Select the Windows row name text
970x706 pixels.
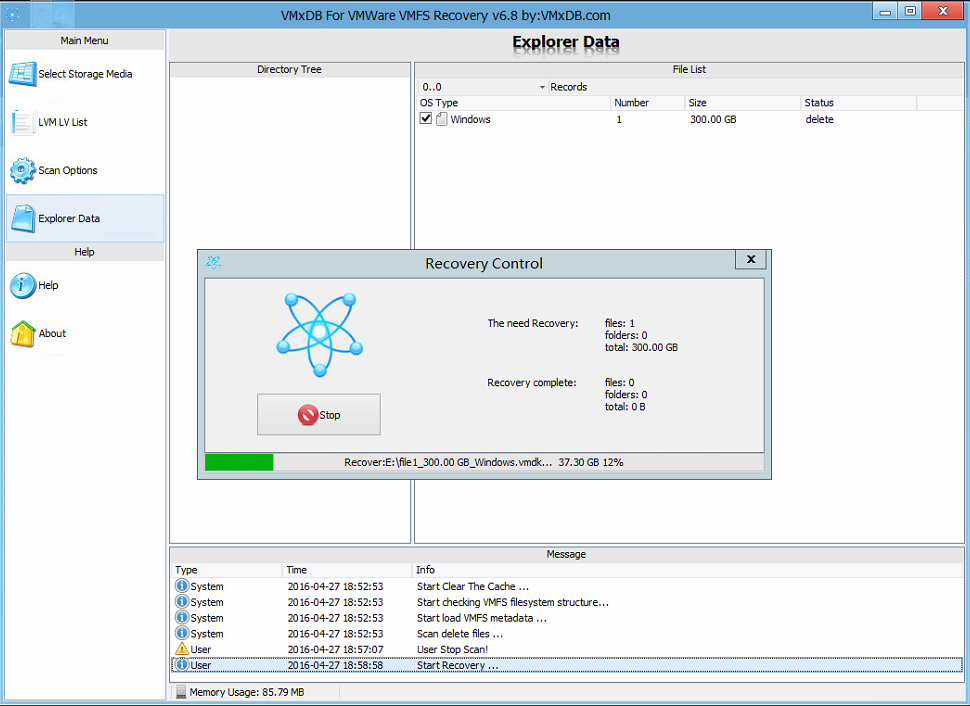[470, 119]
